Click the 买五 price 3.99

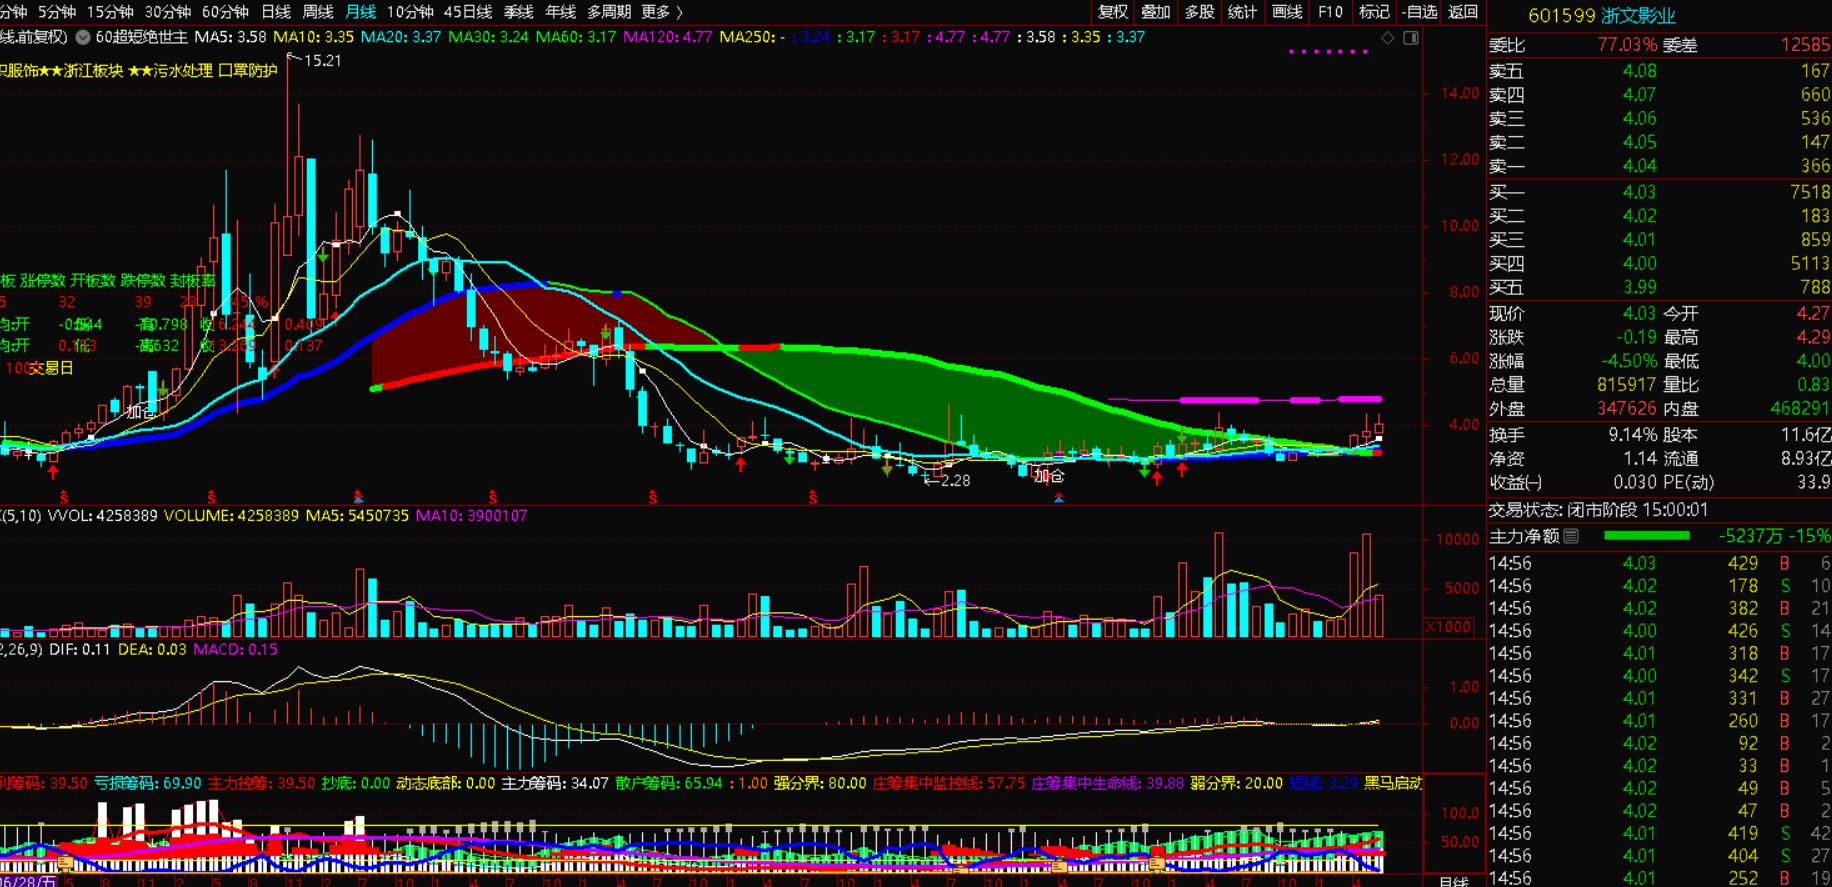(1639, 288)
